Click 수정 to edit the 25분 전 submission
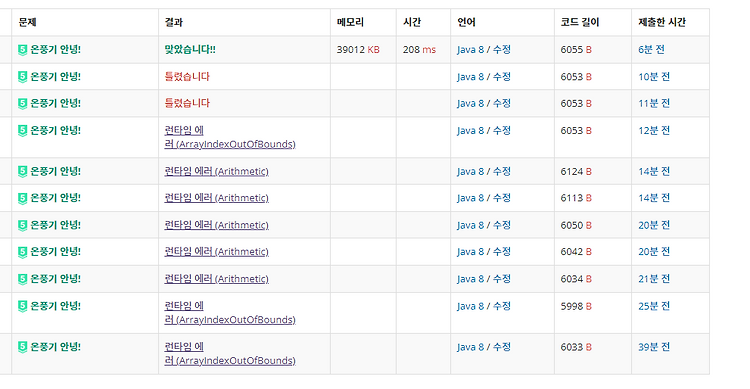Image resolution: width=750 pixels, height=389 pixels. coord(502,306)
